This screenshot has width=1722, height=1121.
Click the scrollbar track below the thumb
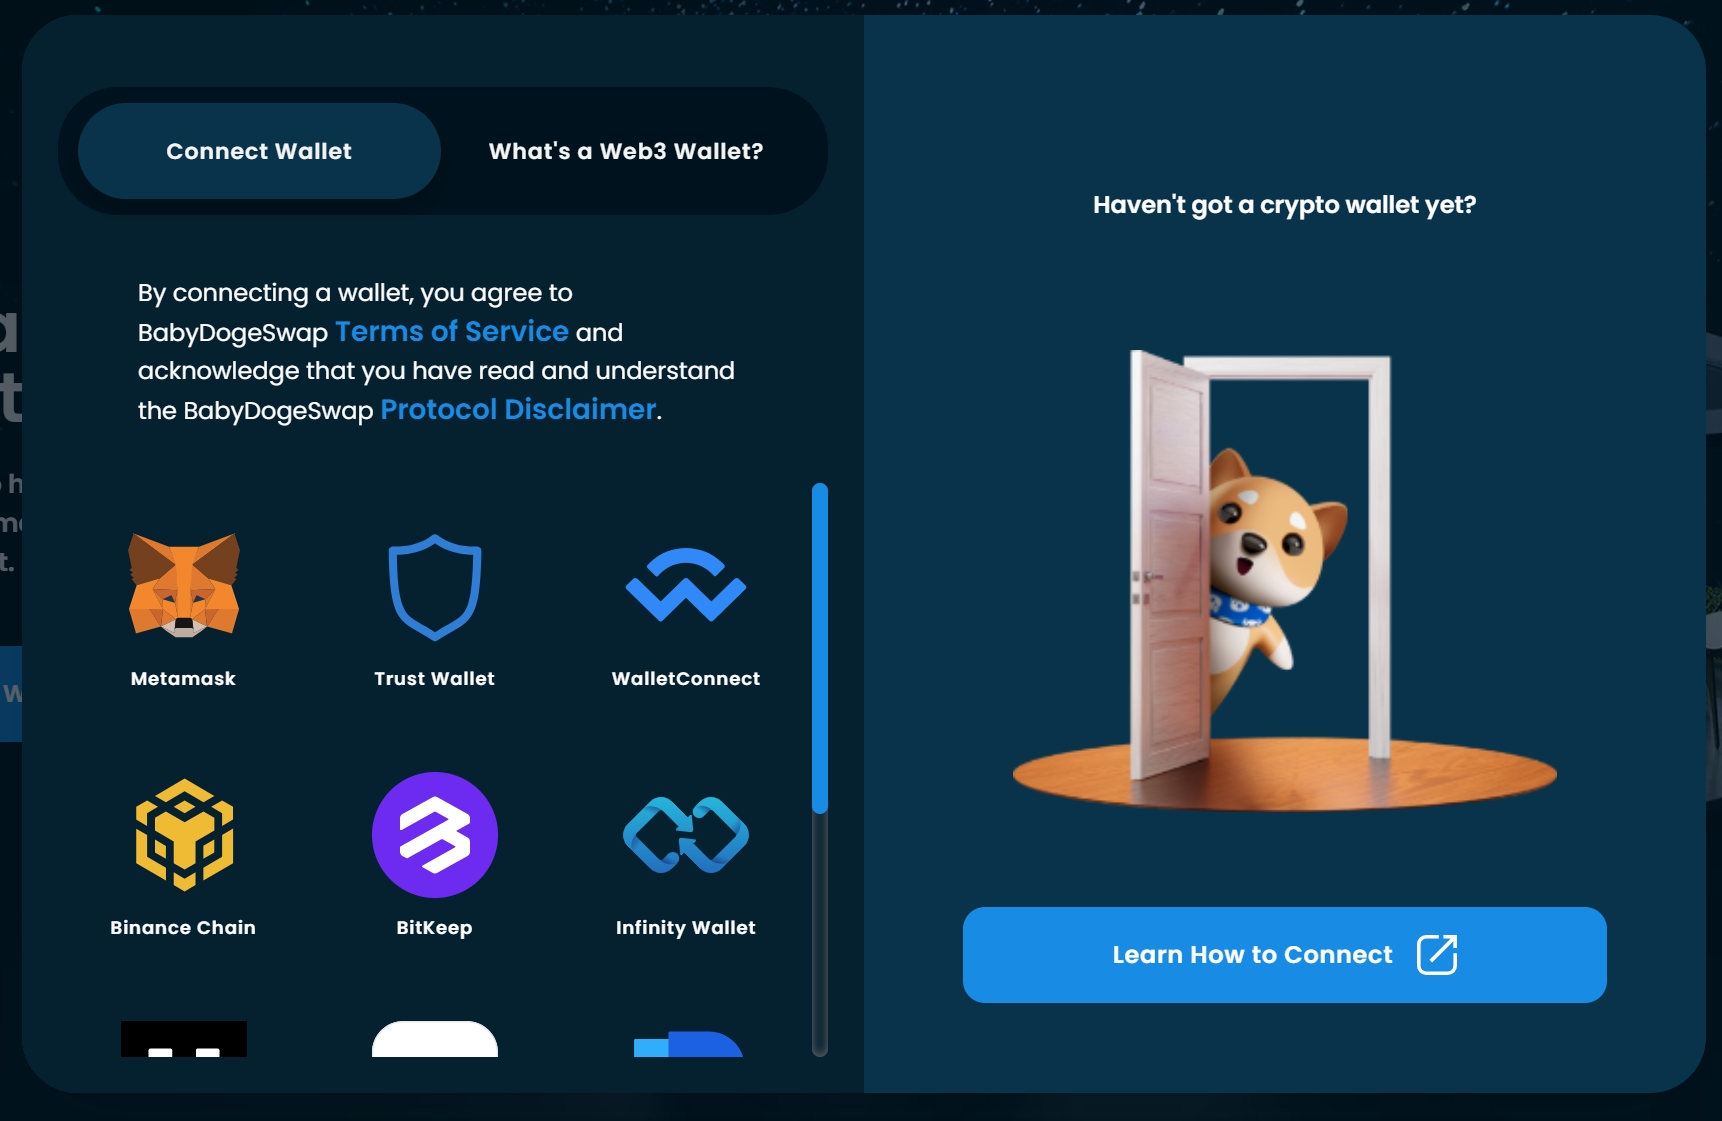click(x=820, y=935)
